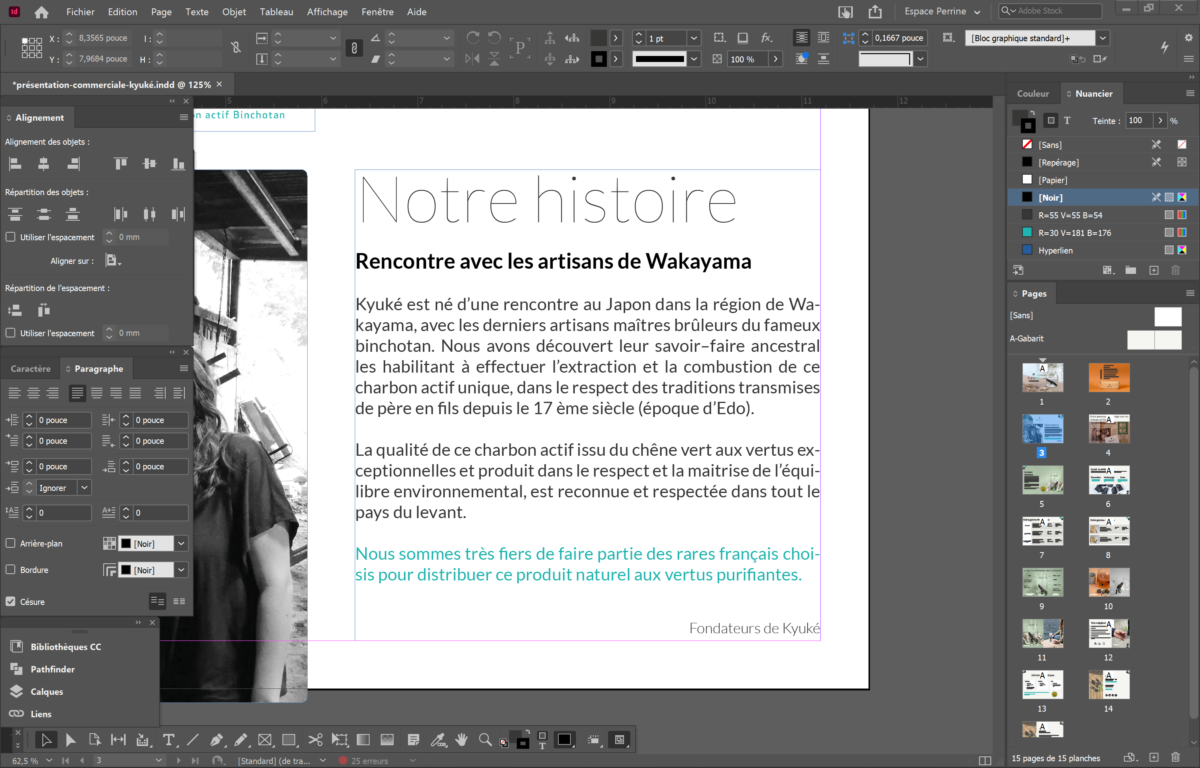Select the Type (T) tool

point(169,740)
